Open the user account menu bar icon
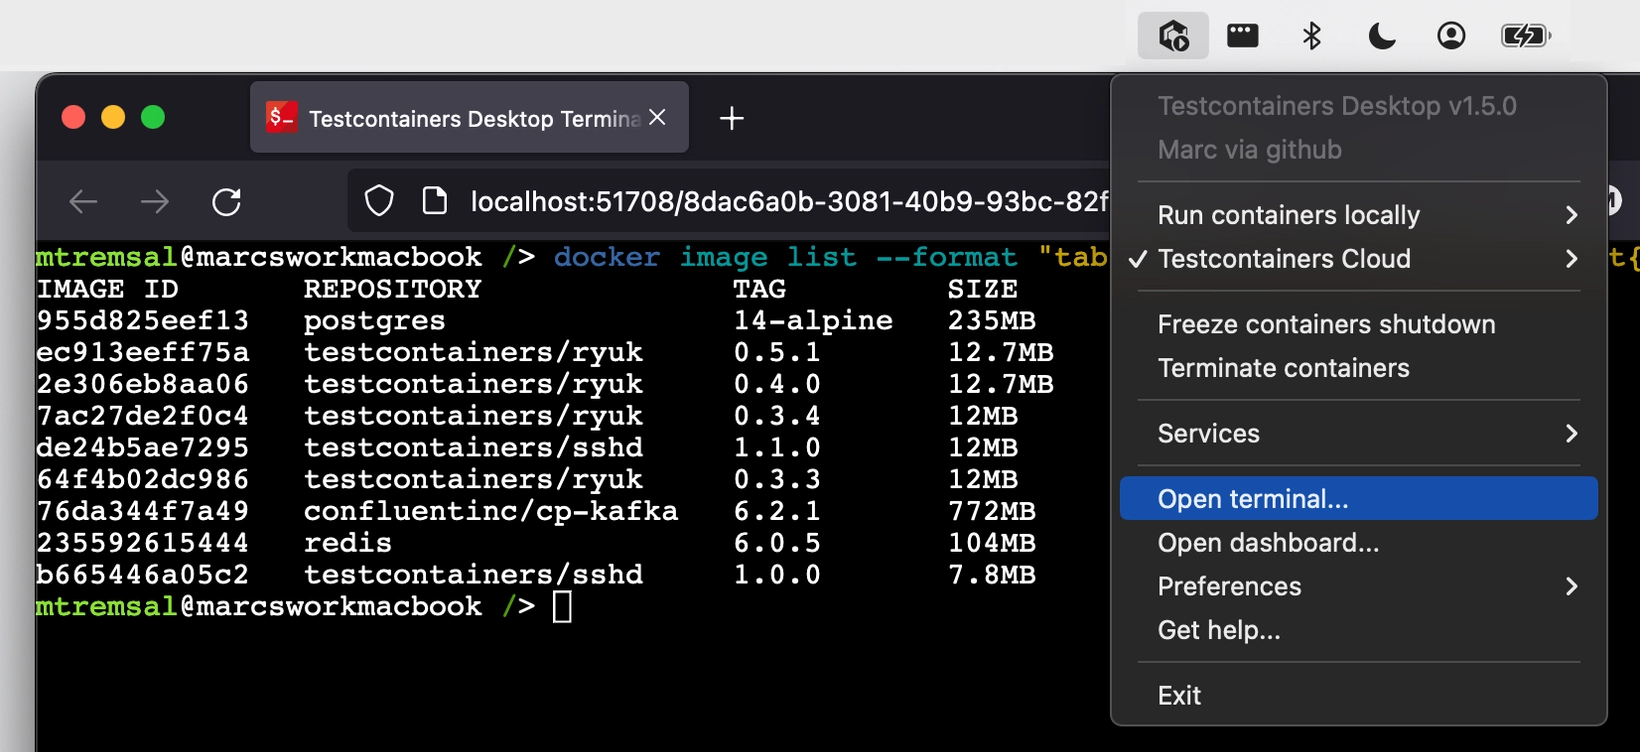 click(1450, 36)
